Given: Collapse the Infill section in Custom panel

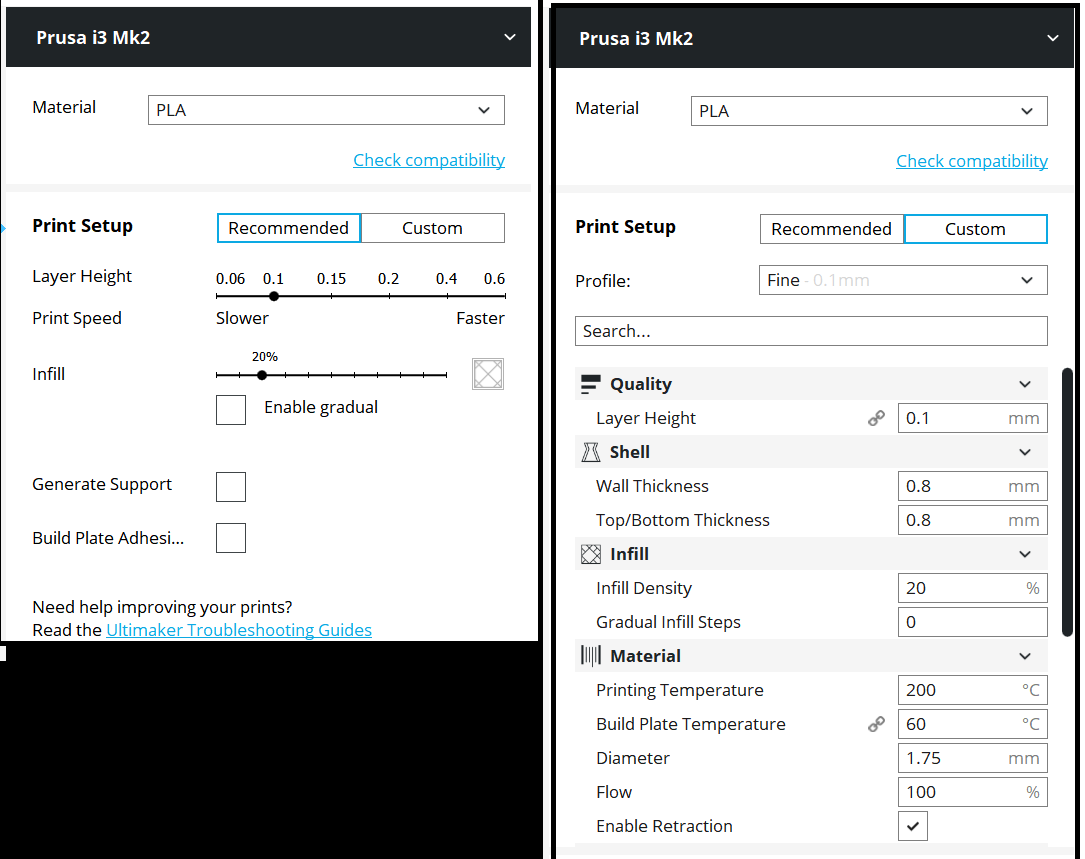Looking at the screenshot, I should point(1025,554).
